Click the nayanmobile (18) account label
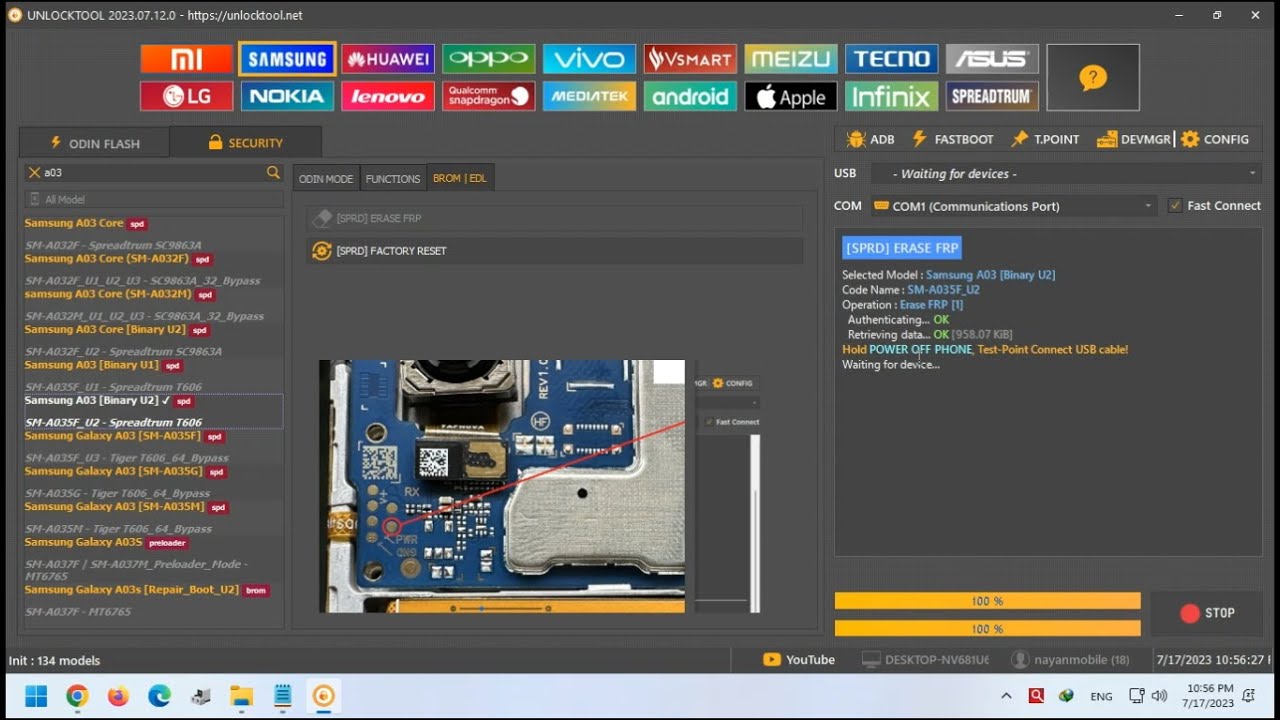Screen dimensions: 1280x720 (x=1070, y=660)
